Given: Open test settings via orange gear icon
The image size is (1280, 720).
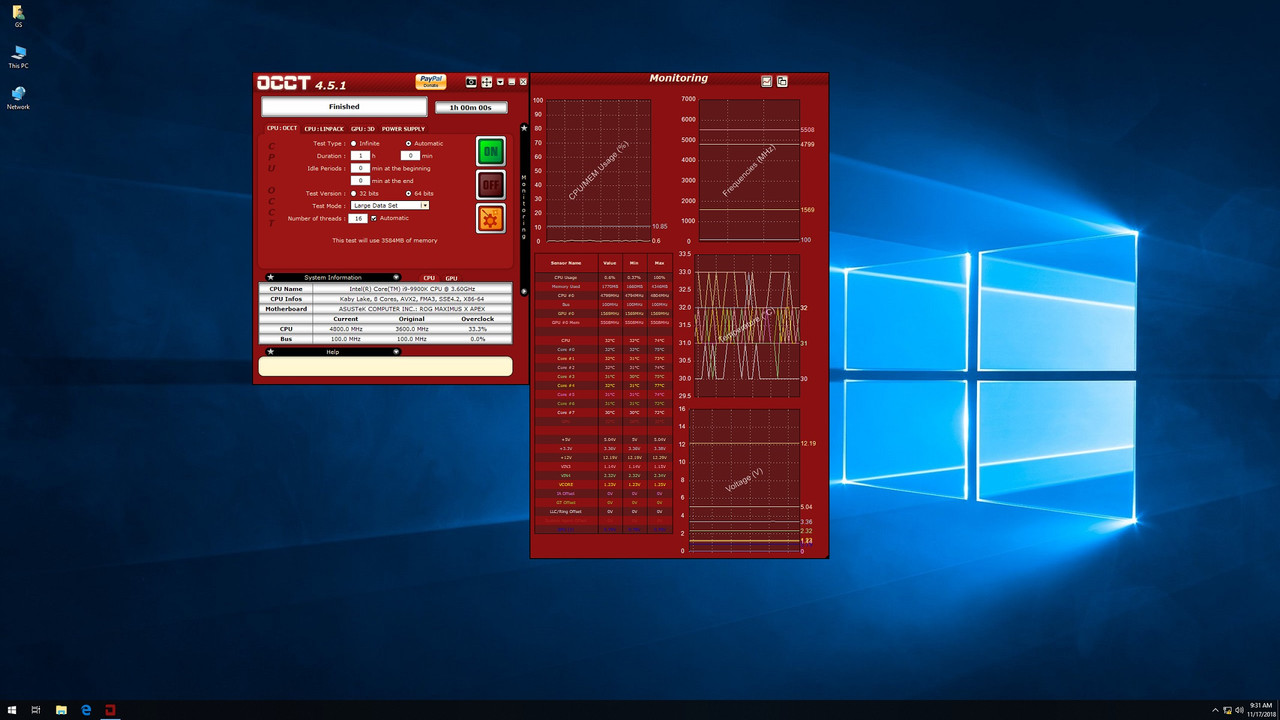Looking at the screenshot, I should 490,218.
